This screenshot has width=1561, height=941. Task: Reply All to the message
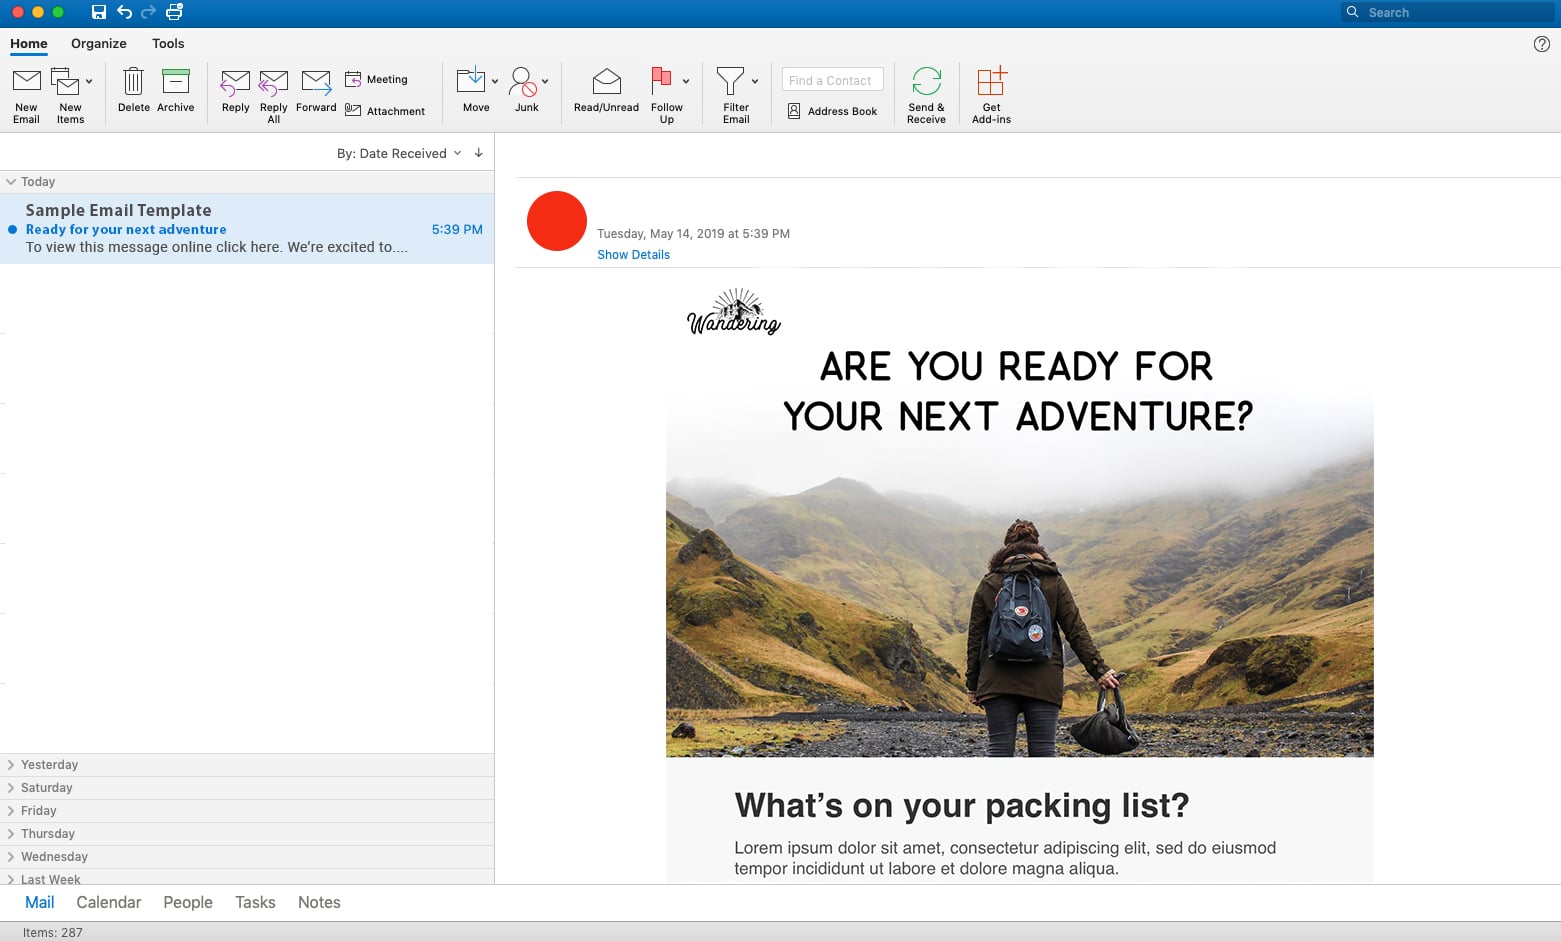272,93
